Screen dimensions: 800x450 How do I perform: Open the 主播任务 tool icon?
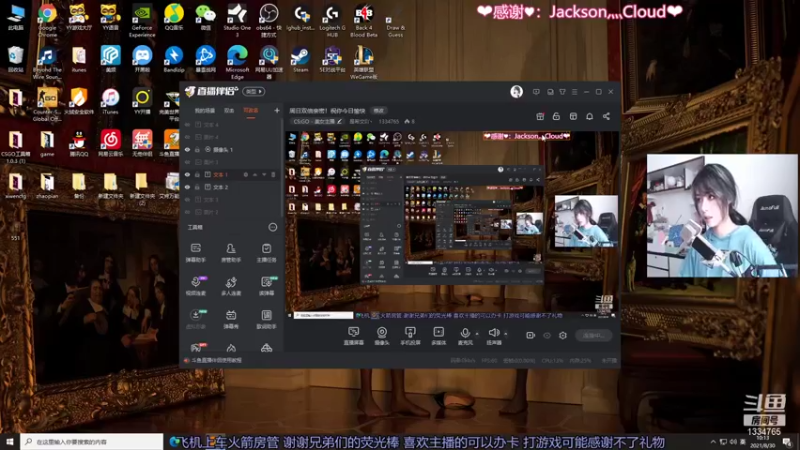[x=266, y=248]
